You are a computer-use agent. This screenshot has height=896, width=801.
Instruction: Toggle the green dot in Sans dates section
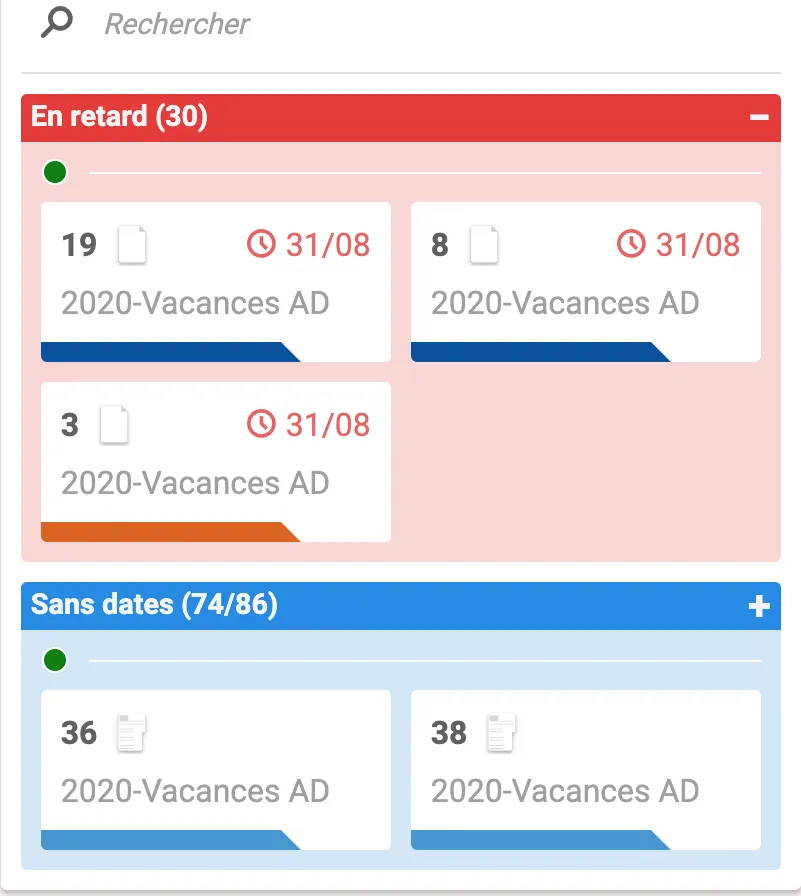tap(55, 660)
